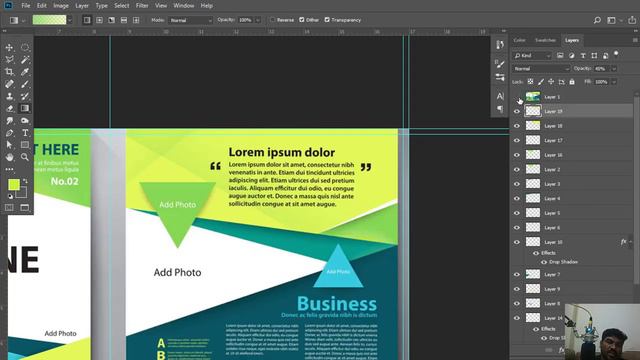Open the gradient Mode dropdown
Viewport: 640px width, 360px height.
(190, 20)
